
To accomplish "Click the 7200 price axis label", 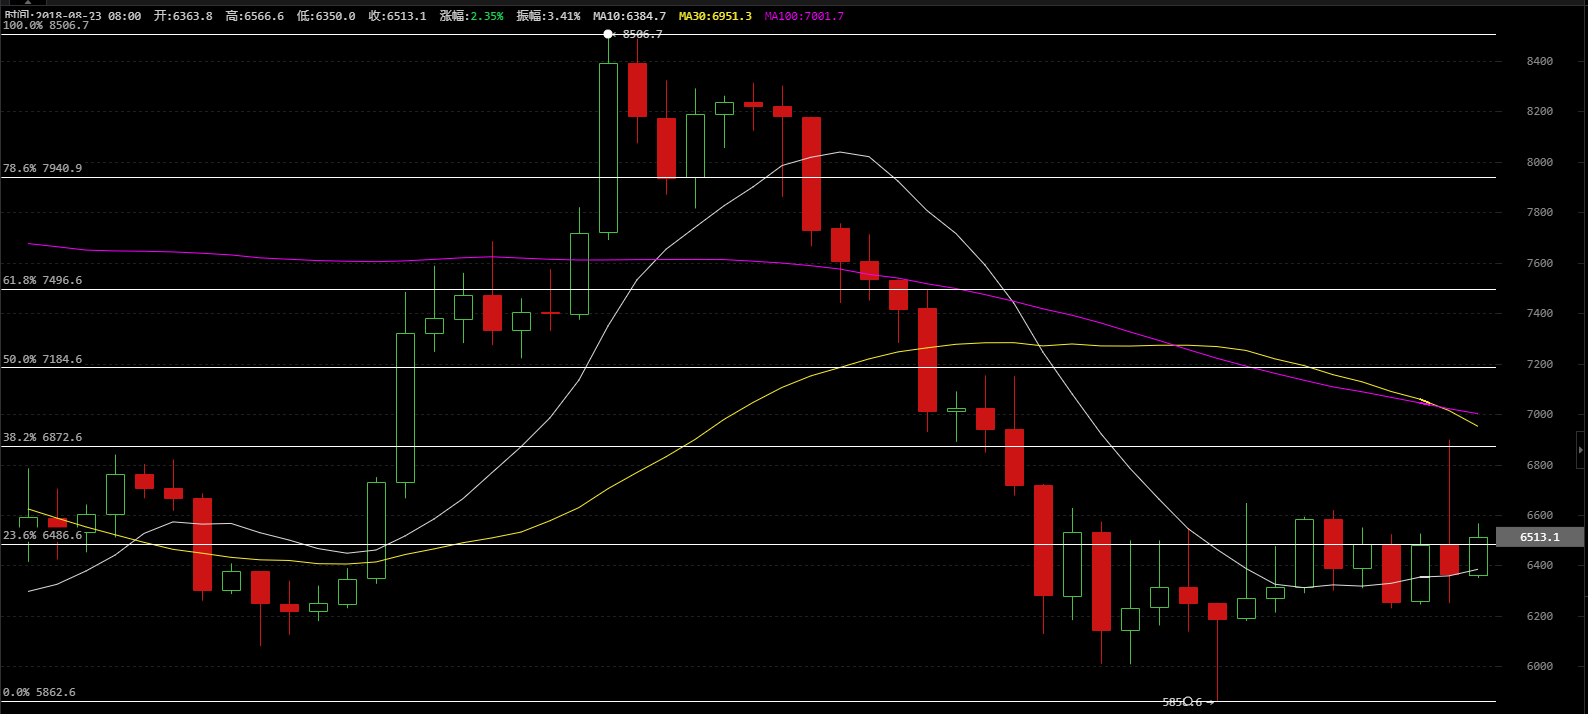I will pos(1540,364).
